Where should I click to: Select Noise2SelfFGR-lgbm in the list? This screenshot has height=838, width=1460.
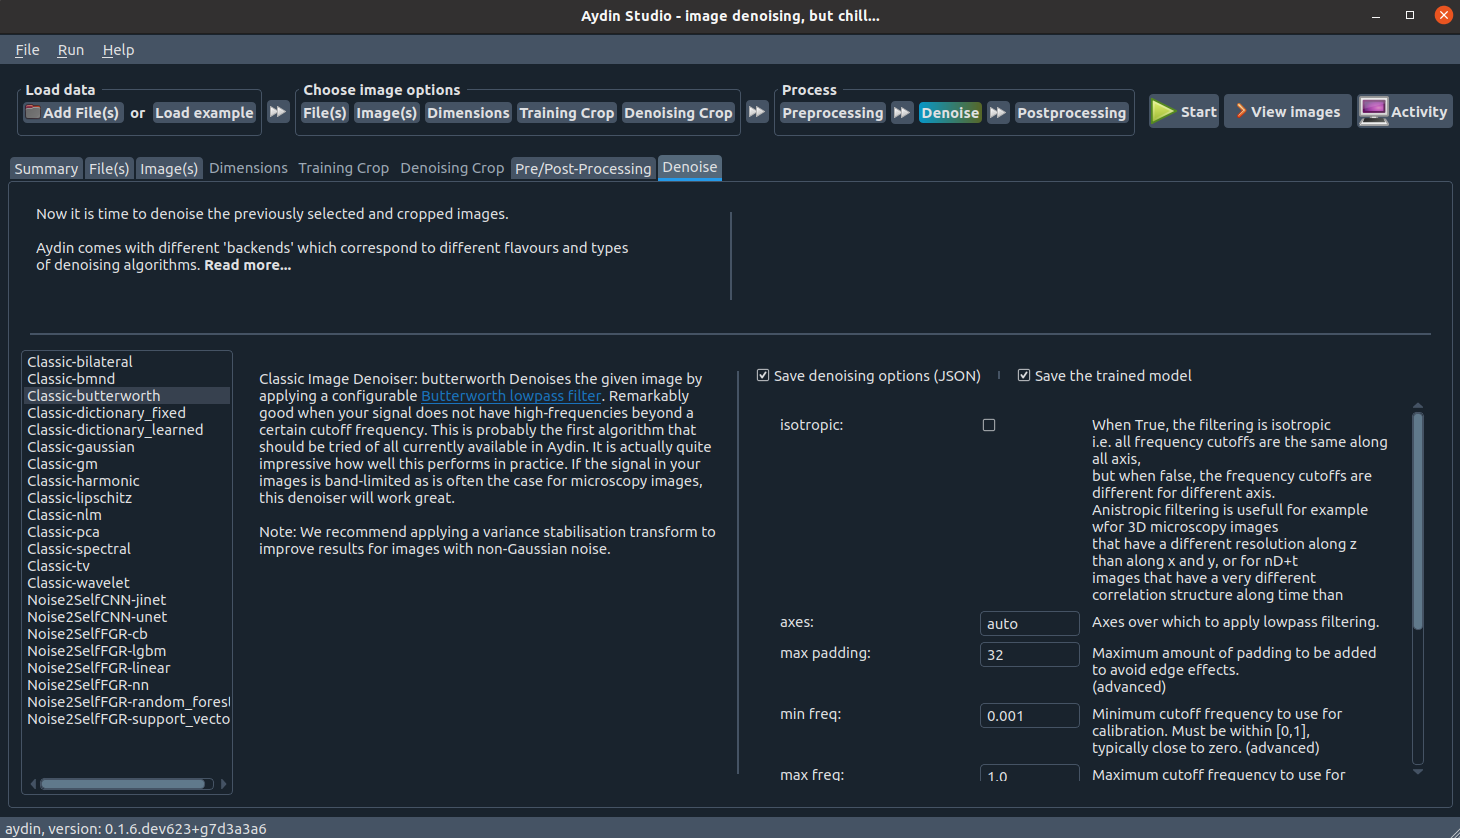click(127, 651)
